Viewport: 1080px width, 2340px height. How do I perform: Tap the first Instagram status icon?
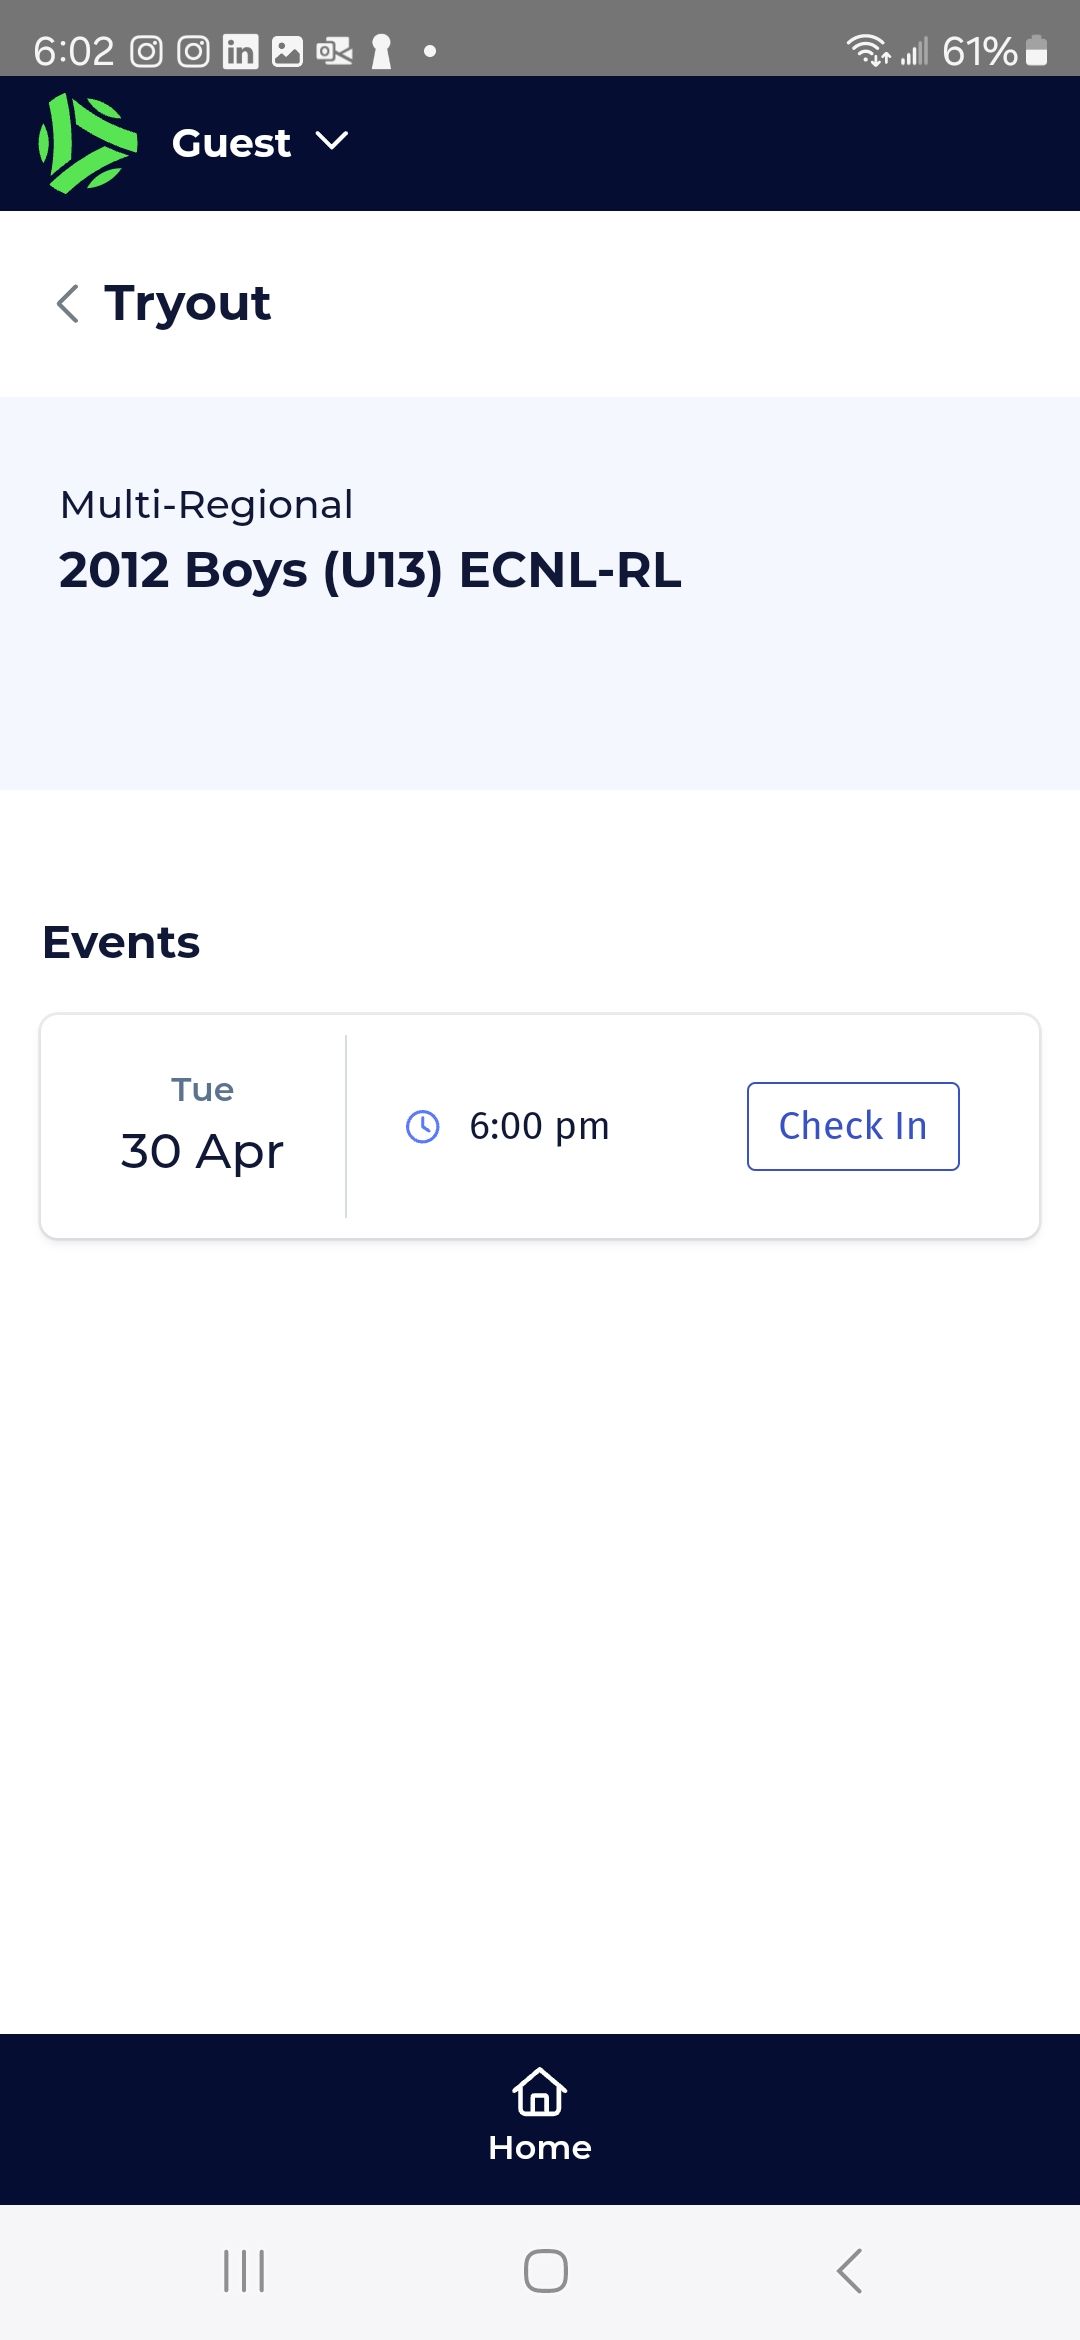click(146, 51)
